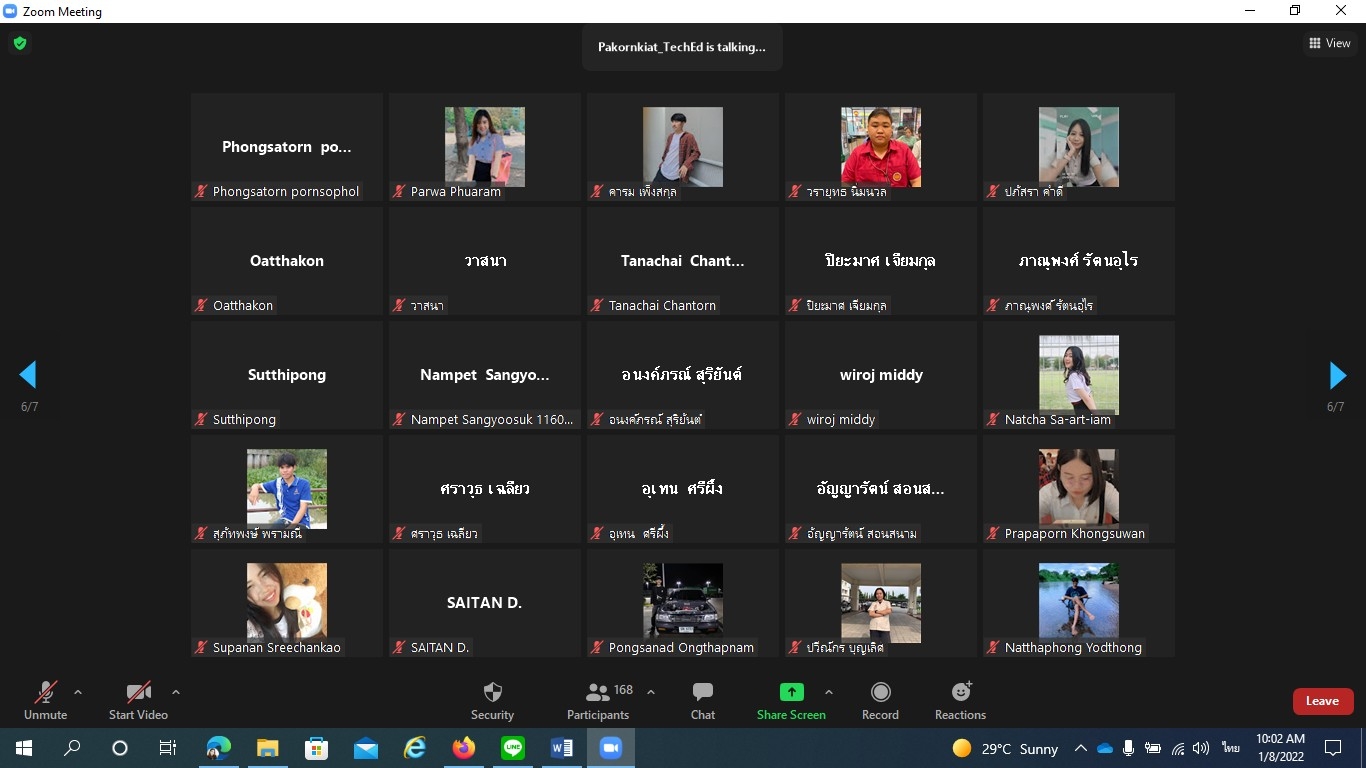
Task: Click the green encryption shield icon
Action: click(20, 43)
